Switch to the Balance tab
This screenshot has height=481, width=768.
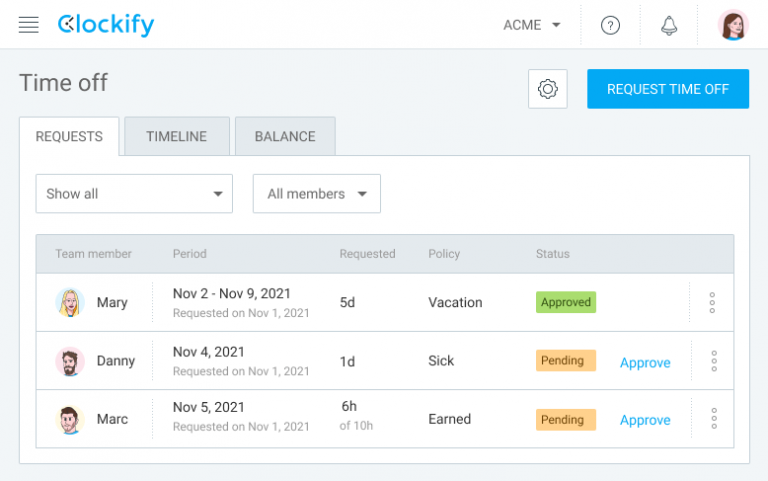pyautogui.click(x=285, y=137)
